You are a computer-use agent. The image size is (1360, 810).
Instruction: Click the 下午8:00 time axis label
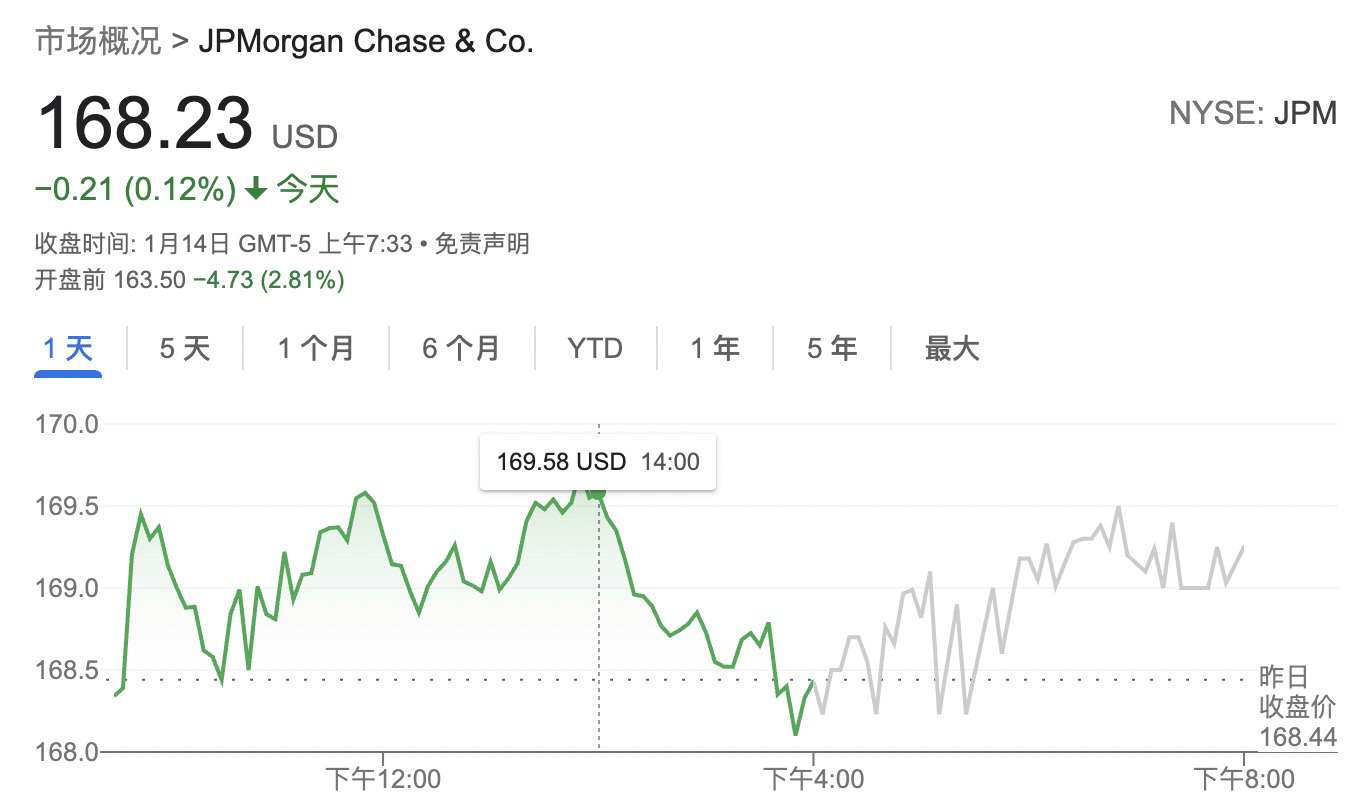coord(1244,779)
